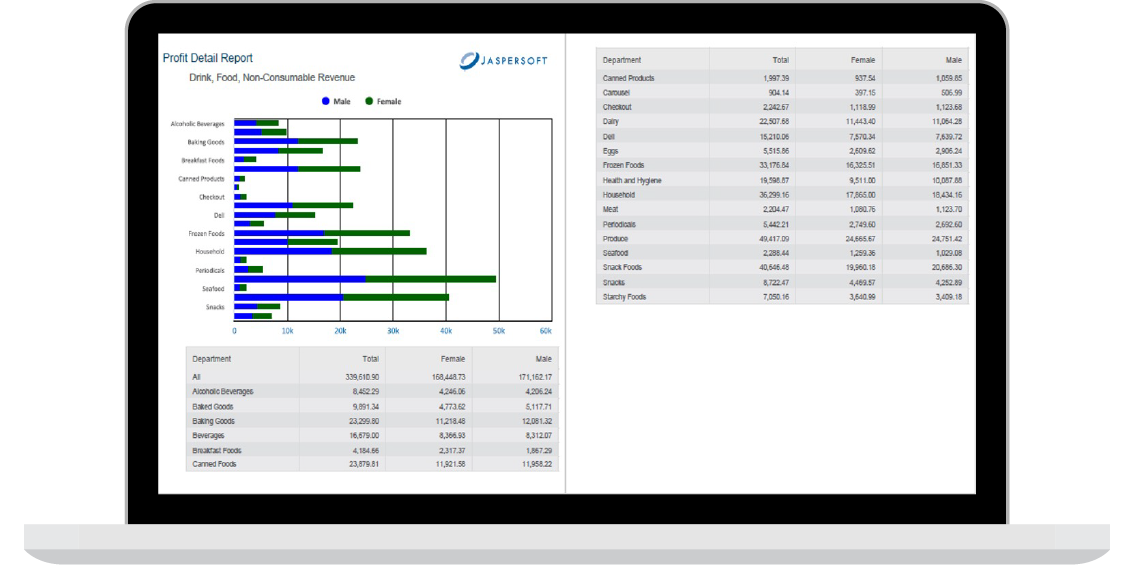This screenshot has height=565, width=1125.
Task: Select the Snacks total 8,722.47
Action: [776, 283]
